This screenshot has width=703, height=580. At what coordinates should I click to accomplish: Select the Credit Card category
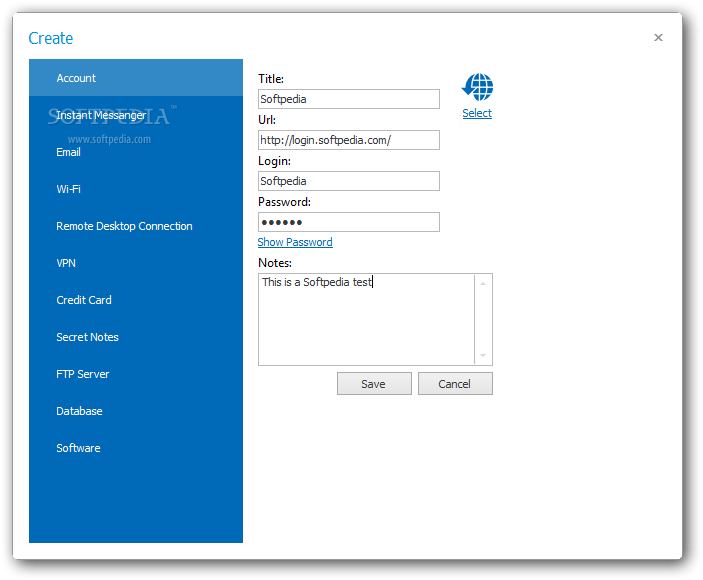coord(136,300)
